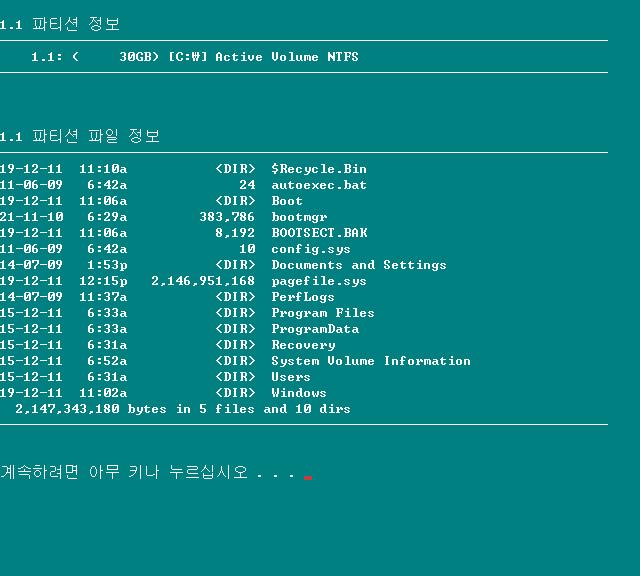Click the 6:52a time of System Volume Information
This screenshot has width=640, height=576.
coord(107,361)
